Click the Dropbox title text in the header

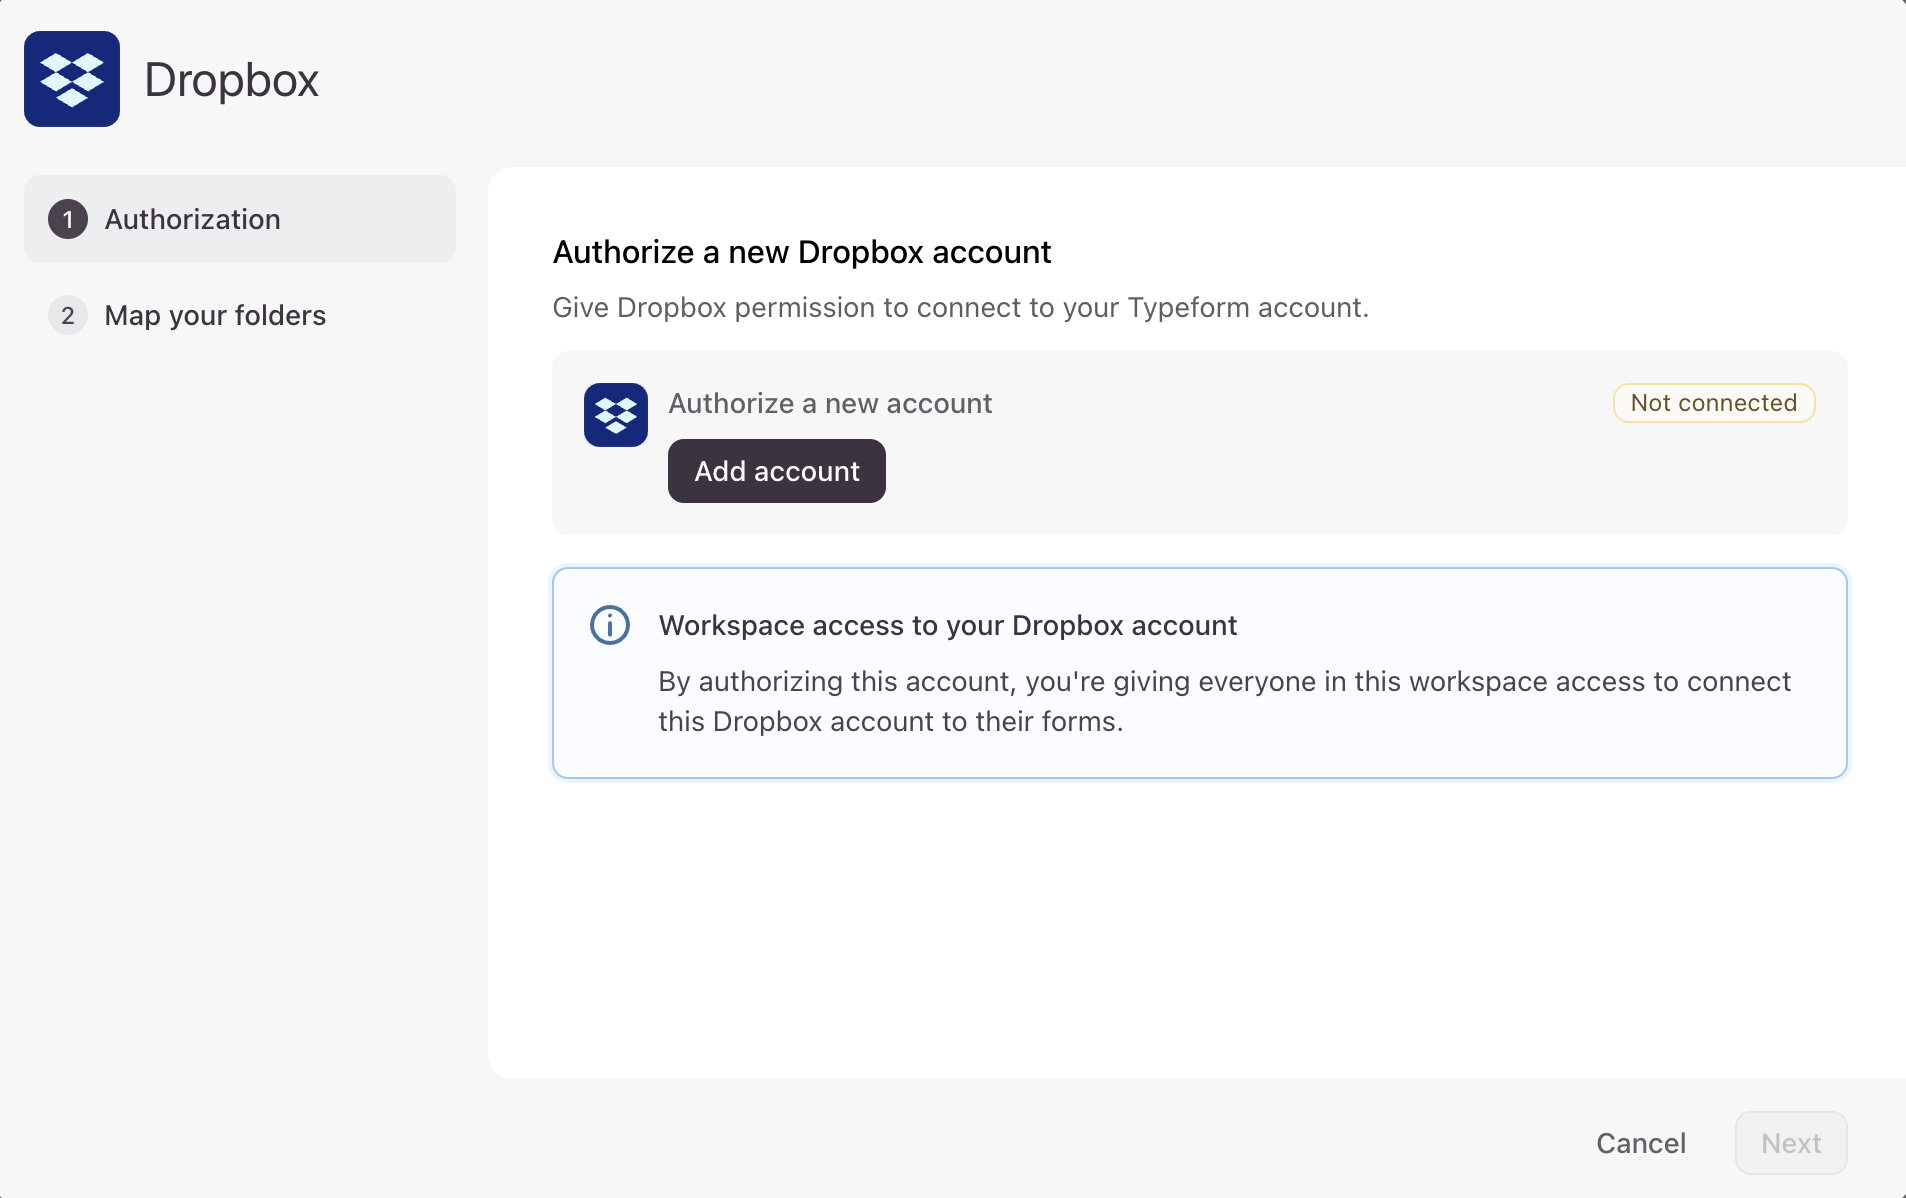pyautogui.click(x=232, y=79)
